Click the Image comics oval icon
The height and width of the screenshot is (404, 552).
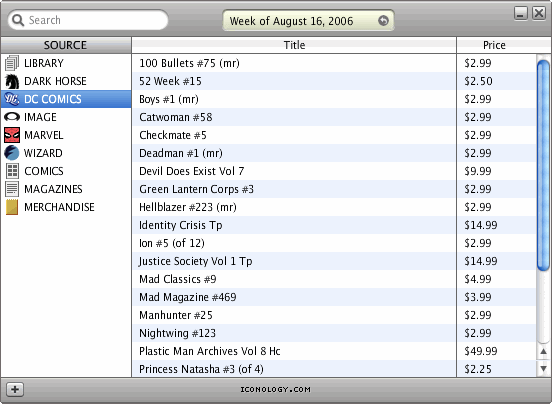[12, 117]
